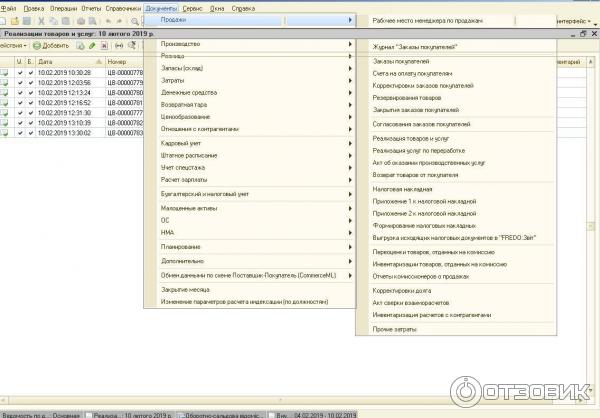Click document icon of row 10.02.2019 12:31:30
Screen dimensions: 600x418
pos(4,113)
